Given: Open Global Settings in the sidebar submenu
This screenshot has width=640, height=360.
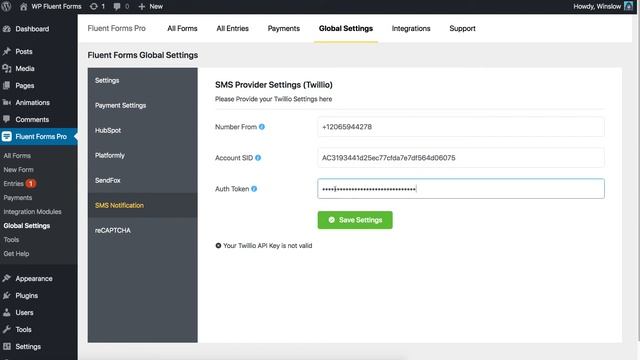Looking at the screenshot, I should 27,226.
